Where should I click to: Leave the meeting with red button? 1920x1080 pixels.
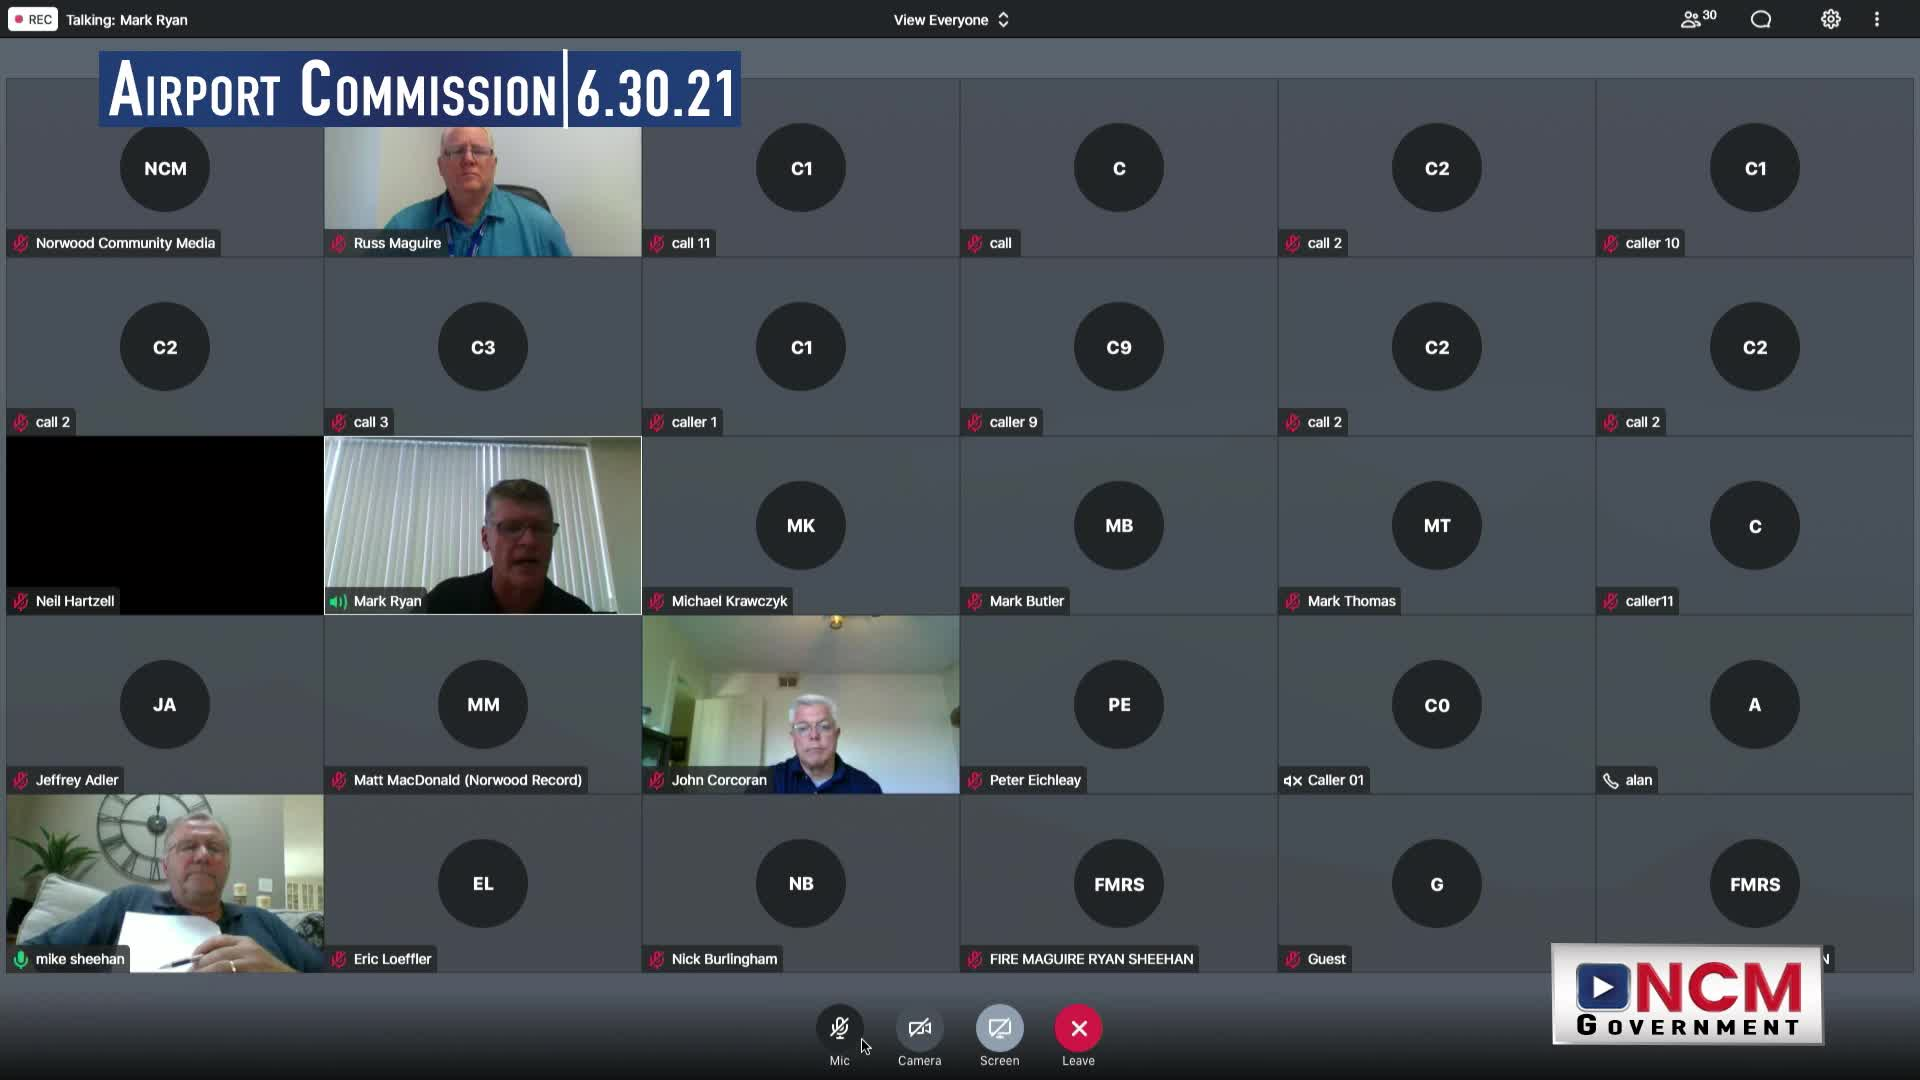(x=1078, y=1028)
